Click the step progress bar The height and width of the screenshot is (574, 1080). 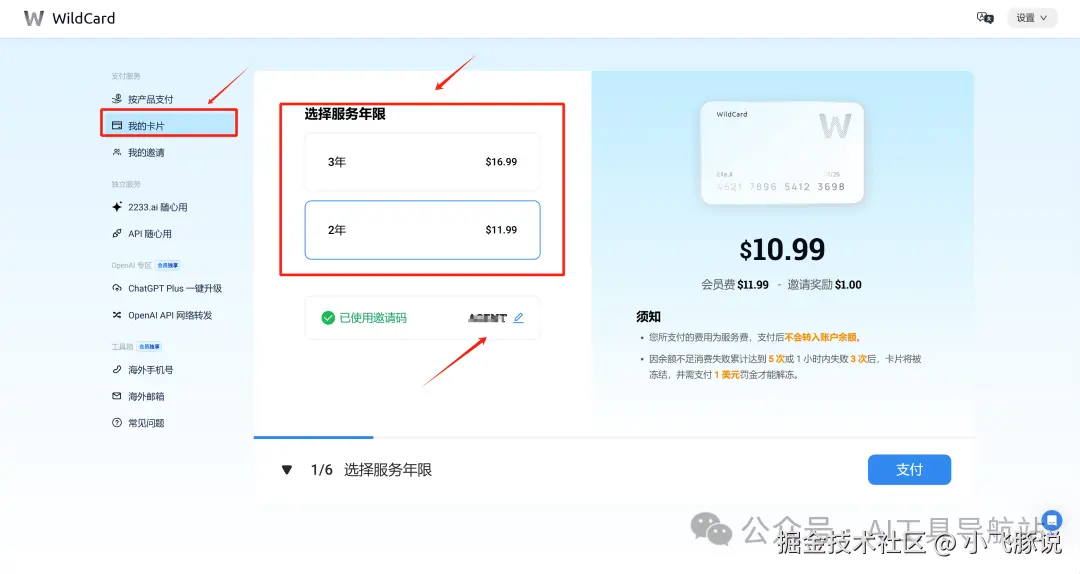click(x=614, y=437)
